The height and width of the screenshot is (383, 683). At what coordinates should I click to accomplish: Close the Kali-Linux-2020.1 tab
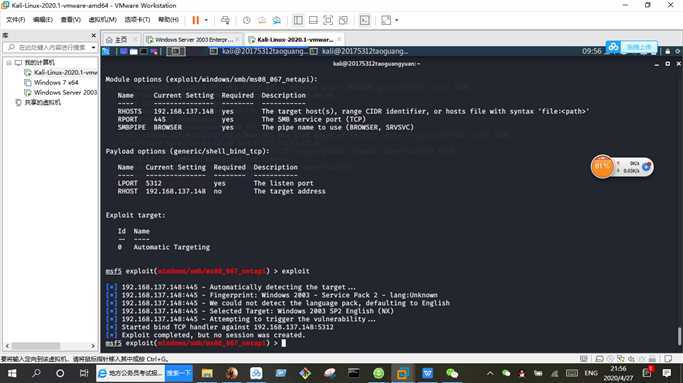(339, 40)
